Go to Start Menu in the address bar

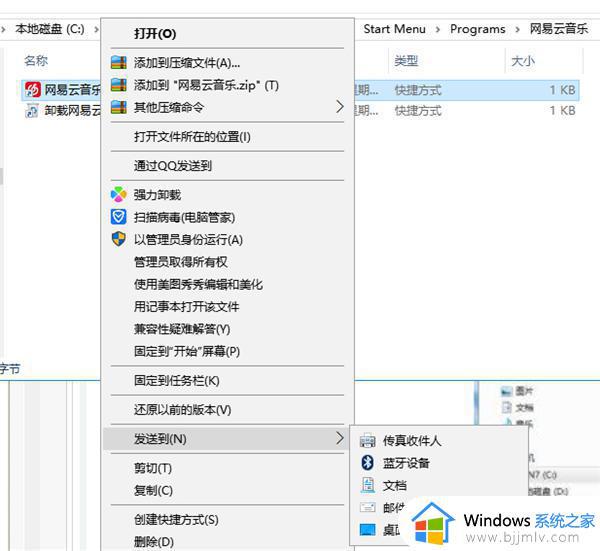[x=395, y=29]
